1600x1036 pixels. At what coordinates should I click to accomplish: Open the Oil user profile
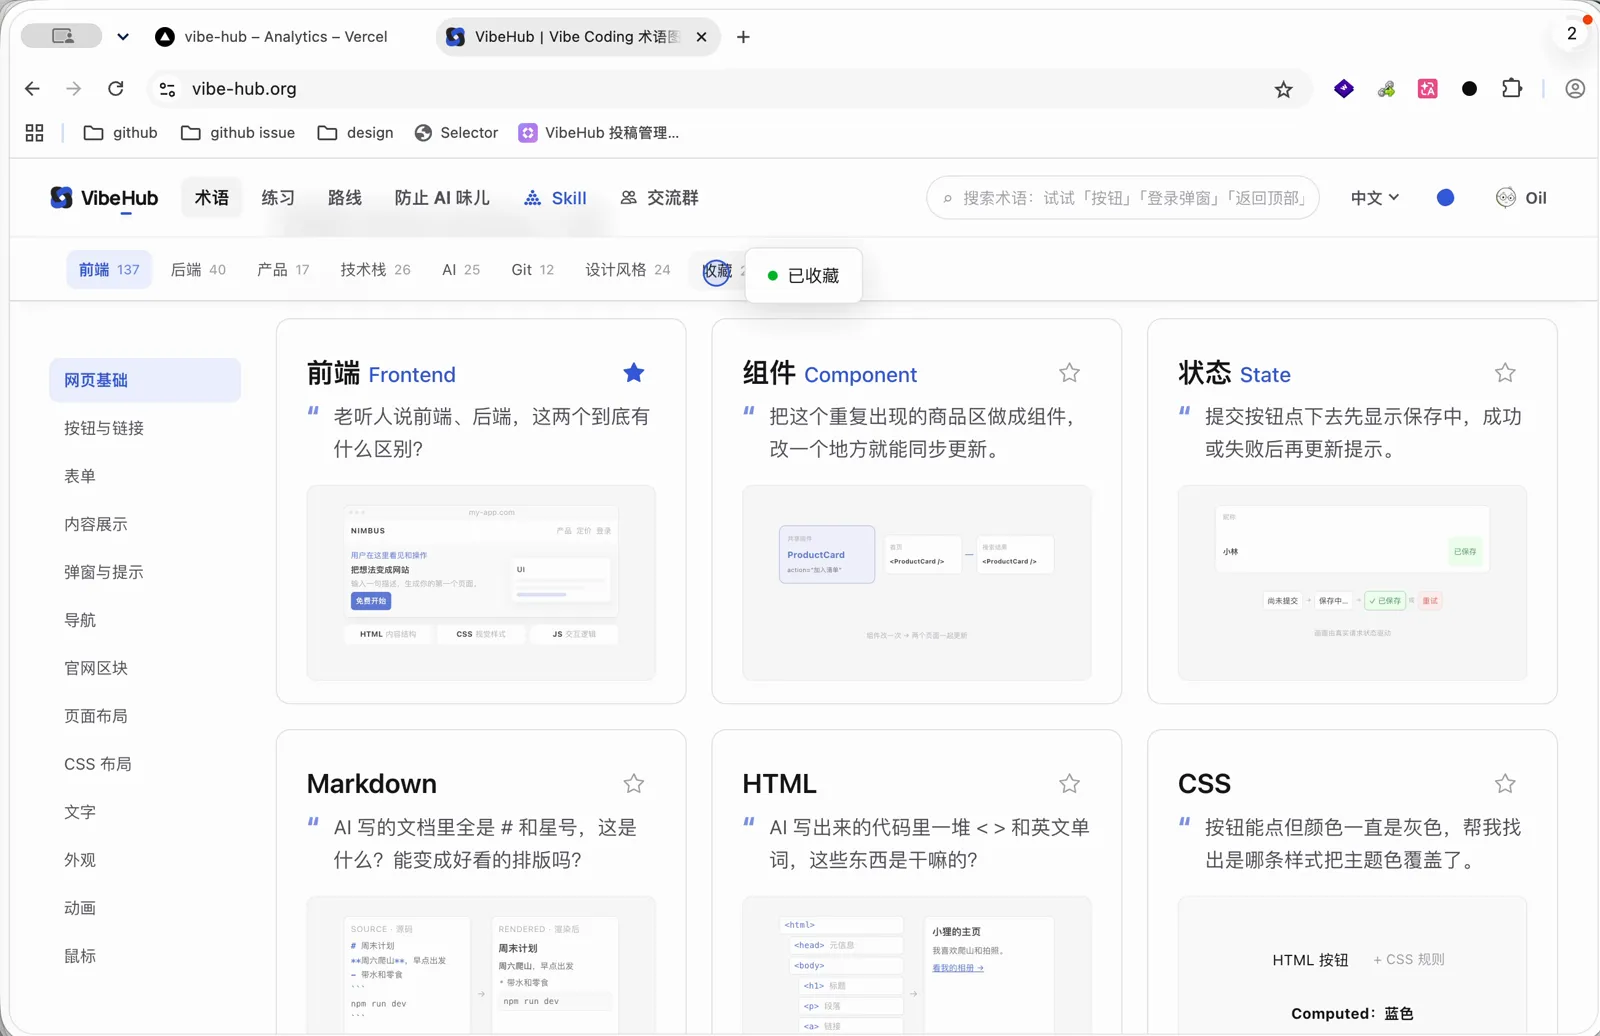pyautogui.click(x=1521, y=198)
